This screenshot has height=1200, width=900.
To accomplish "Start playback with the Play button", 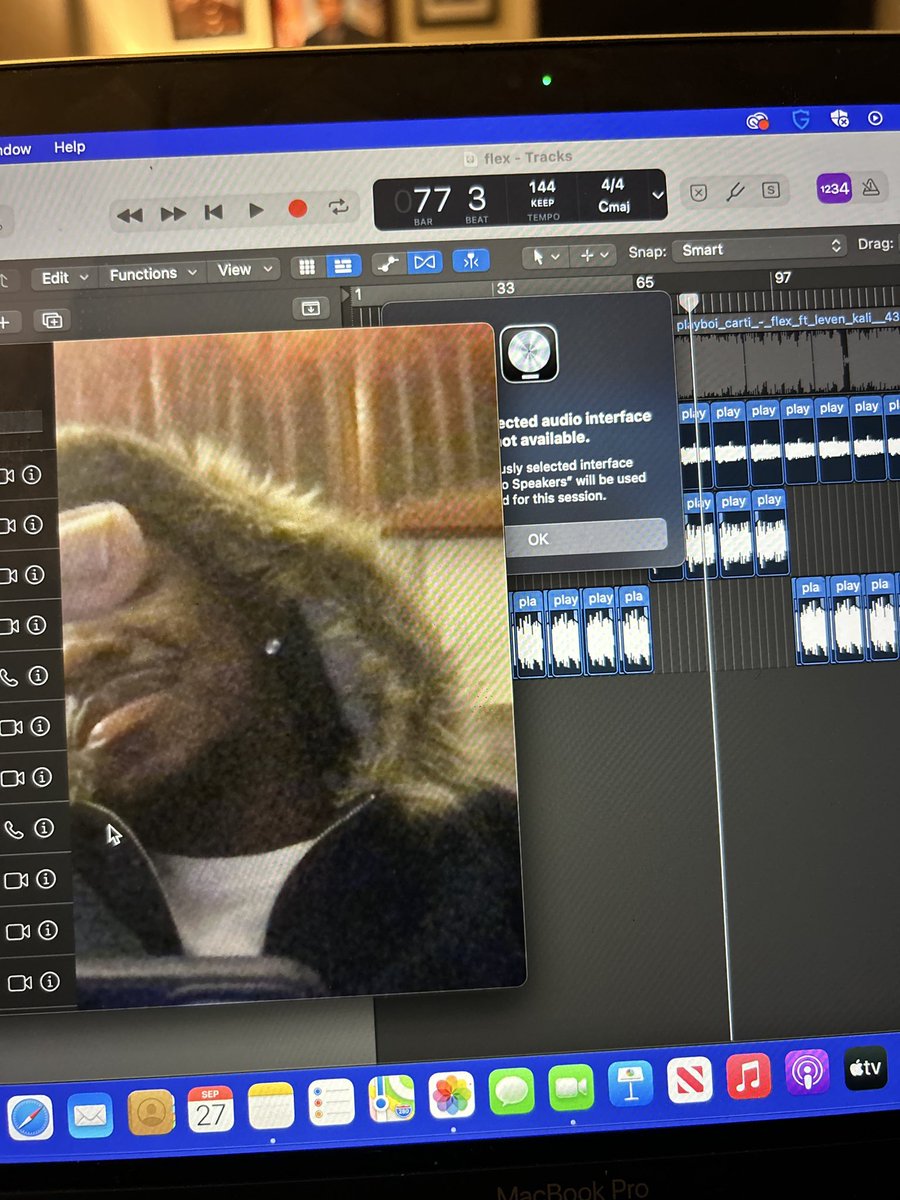I will (x=256, y=211).
